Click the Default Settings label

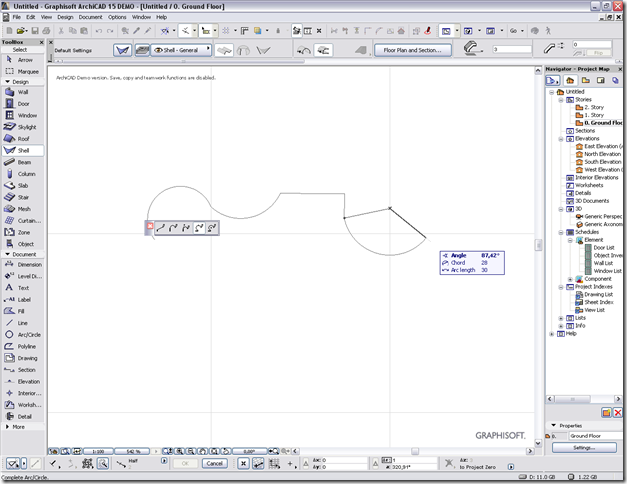point(73,50)
